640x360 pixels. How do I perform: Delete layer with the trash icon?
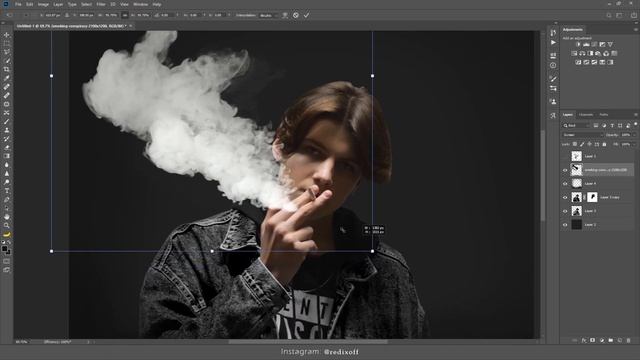629,340
